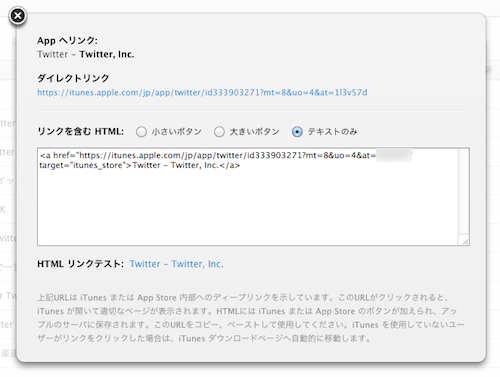
Task: Click the text area vertical scrollbar
Action: pos(464,192)
